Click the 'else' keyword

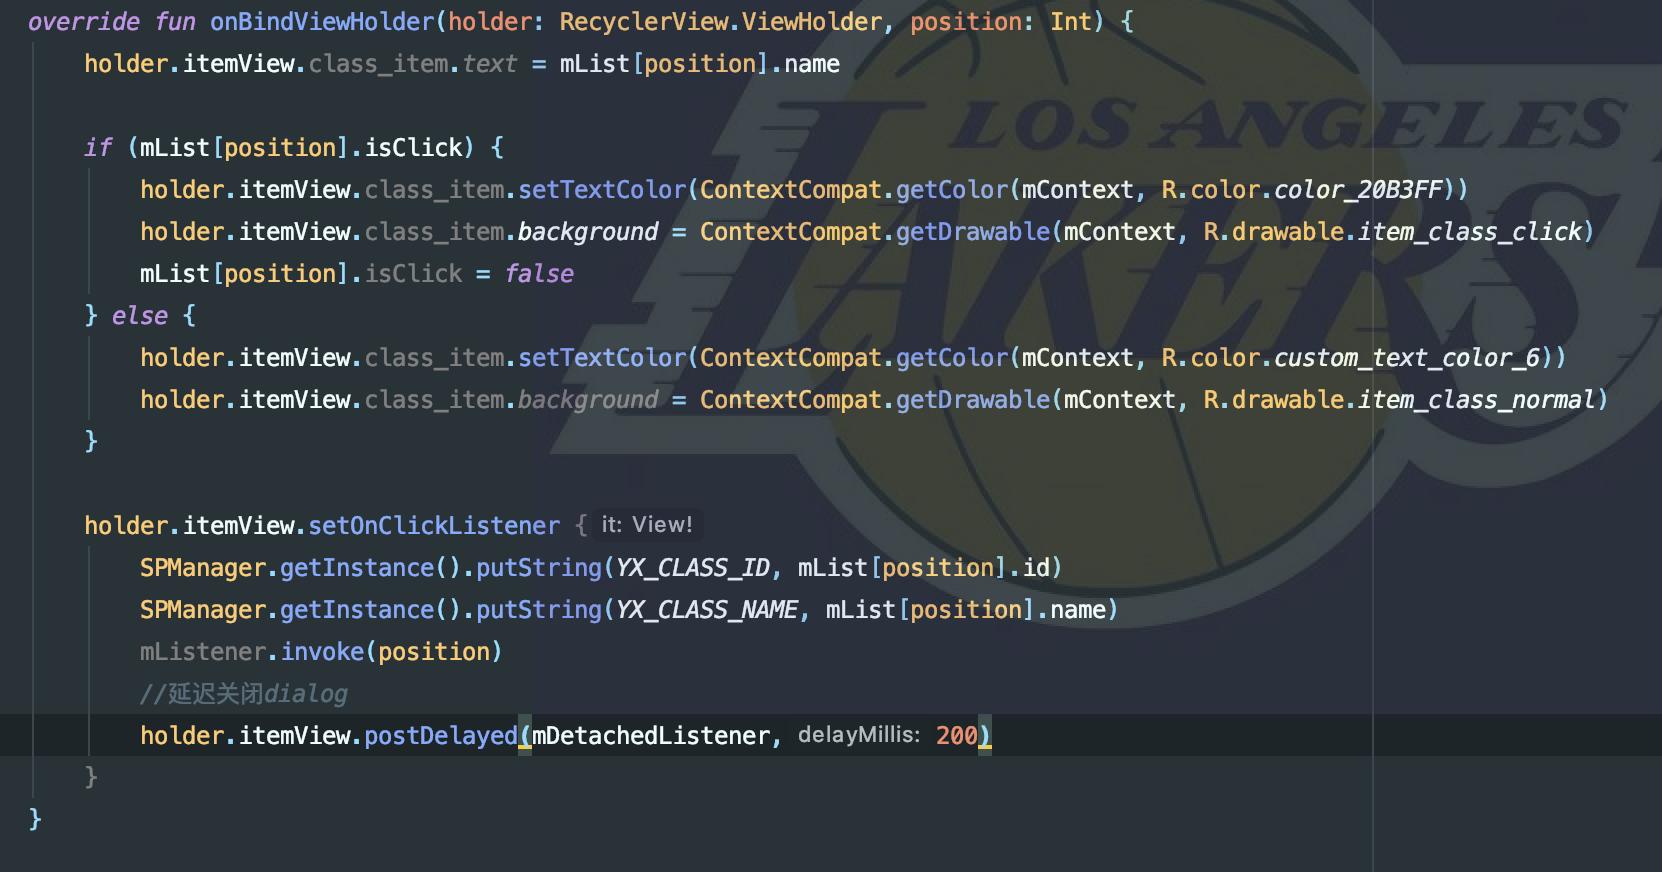pyautogui.click(x=140, y=316)
